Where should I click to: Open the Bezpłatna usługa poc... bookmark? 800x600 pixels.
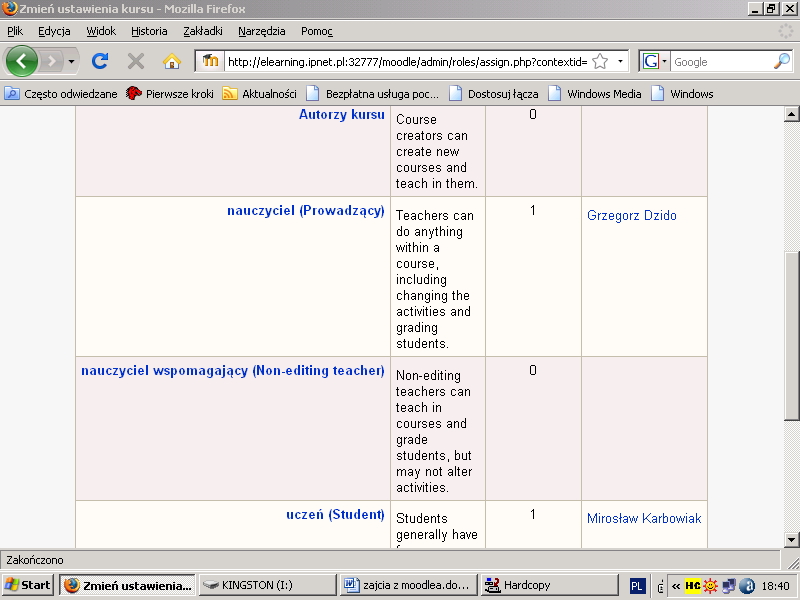372,94
